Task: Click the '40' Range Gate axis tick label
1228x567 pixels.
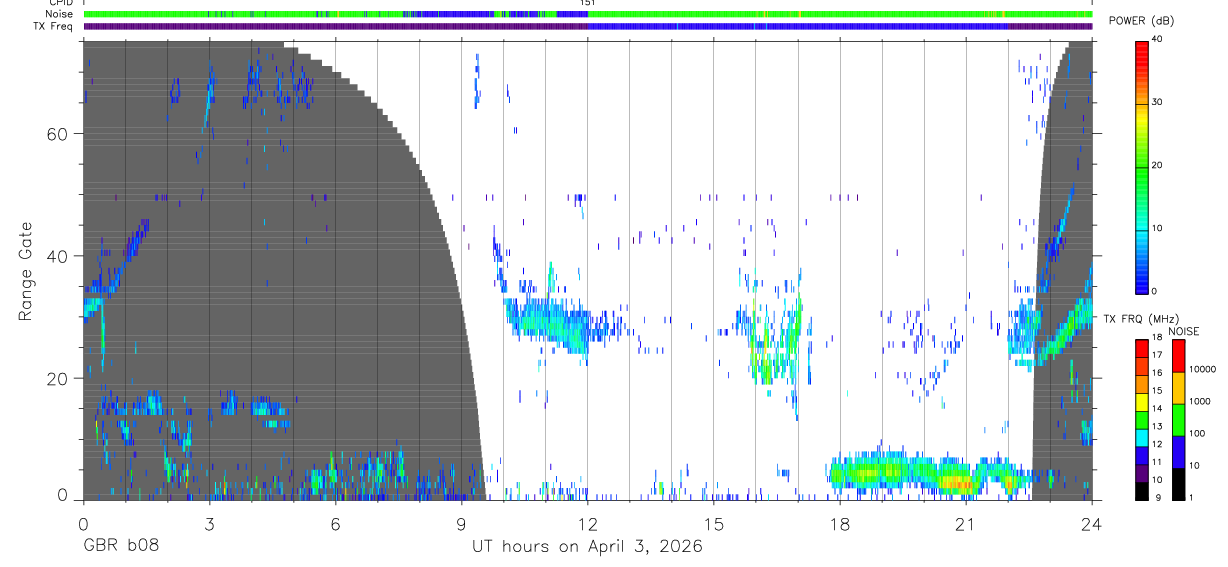Action: click(x=57, y=256)
